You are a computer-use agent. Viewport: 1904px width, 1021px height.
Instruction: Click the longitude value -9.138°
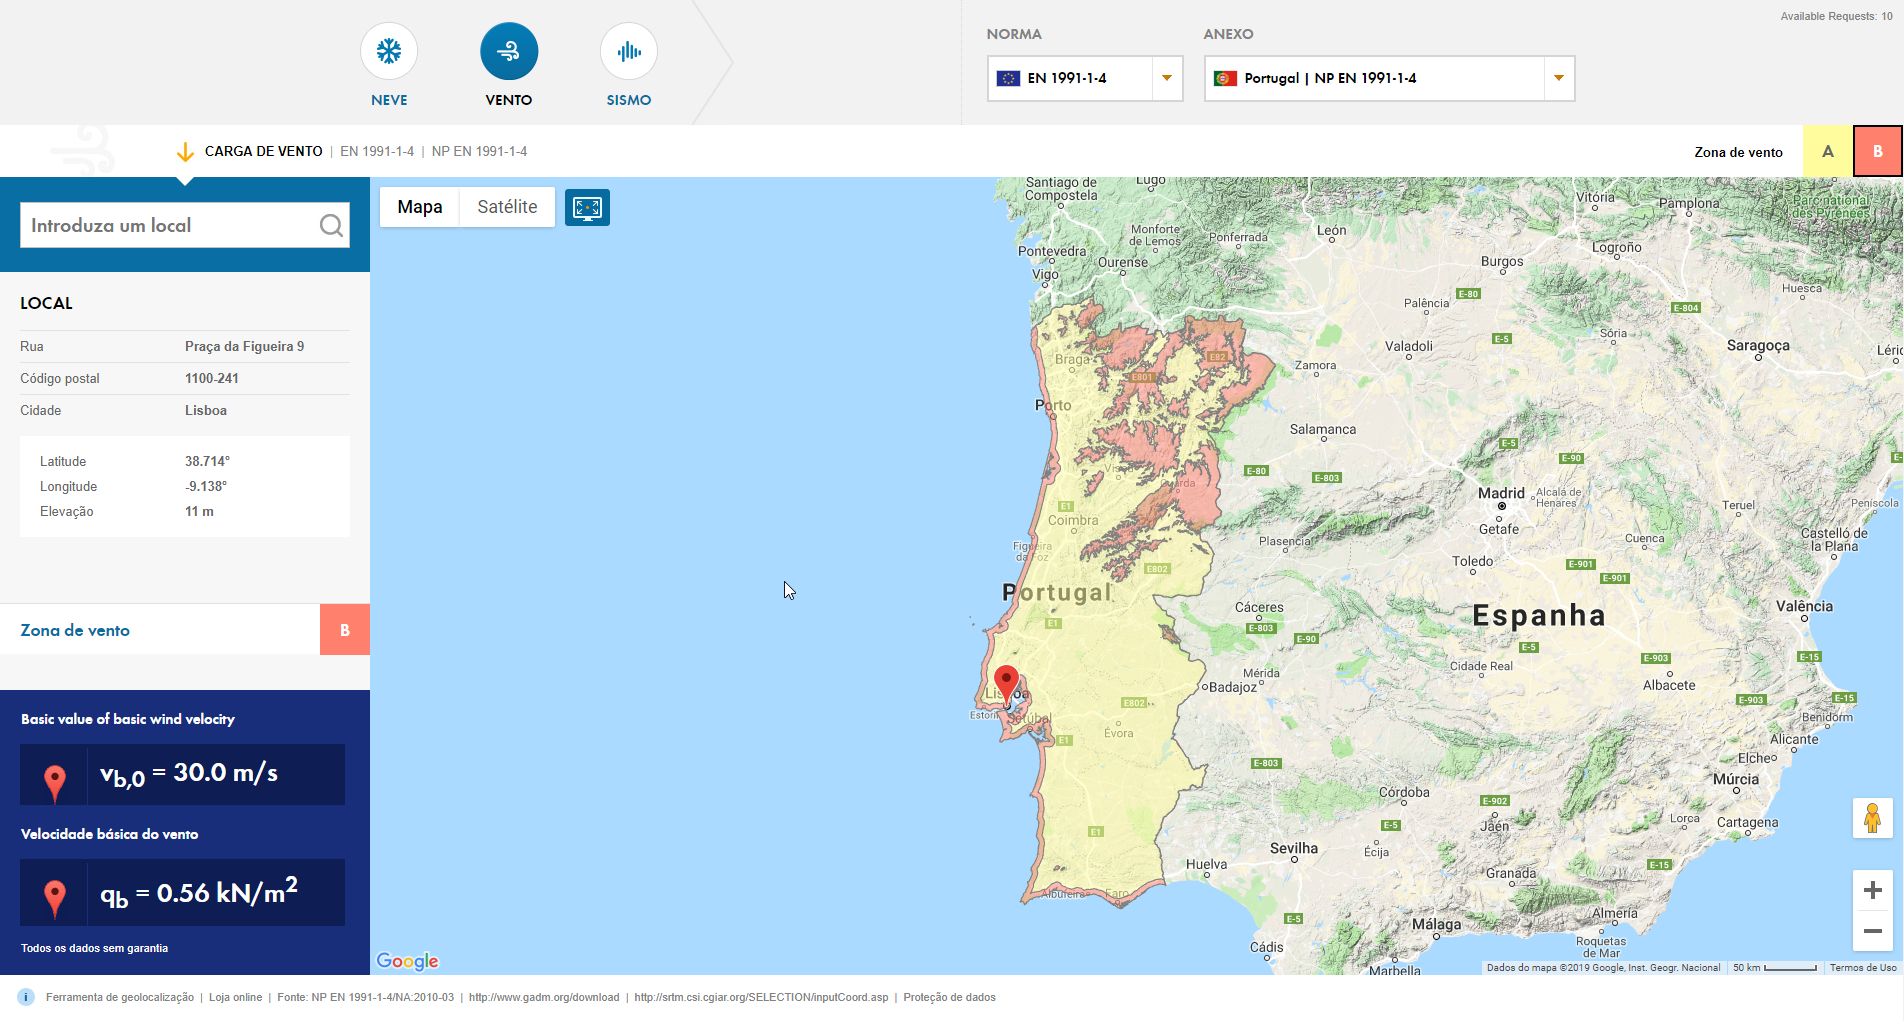[206, 487]
